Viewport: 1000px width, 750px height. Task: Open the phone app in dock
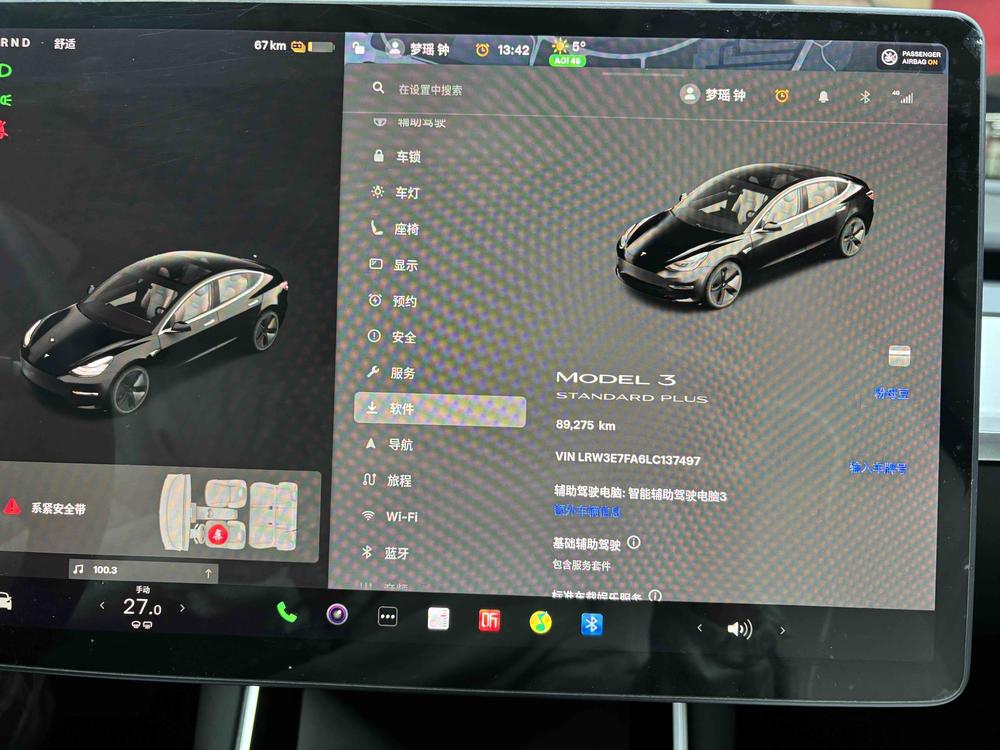(287, 613)
